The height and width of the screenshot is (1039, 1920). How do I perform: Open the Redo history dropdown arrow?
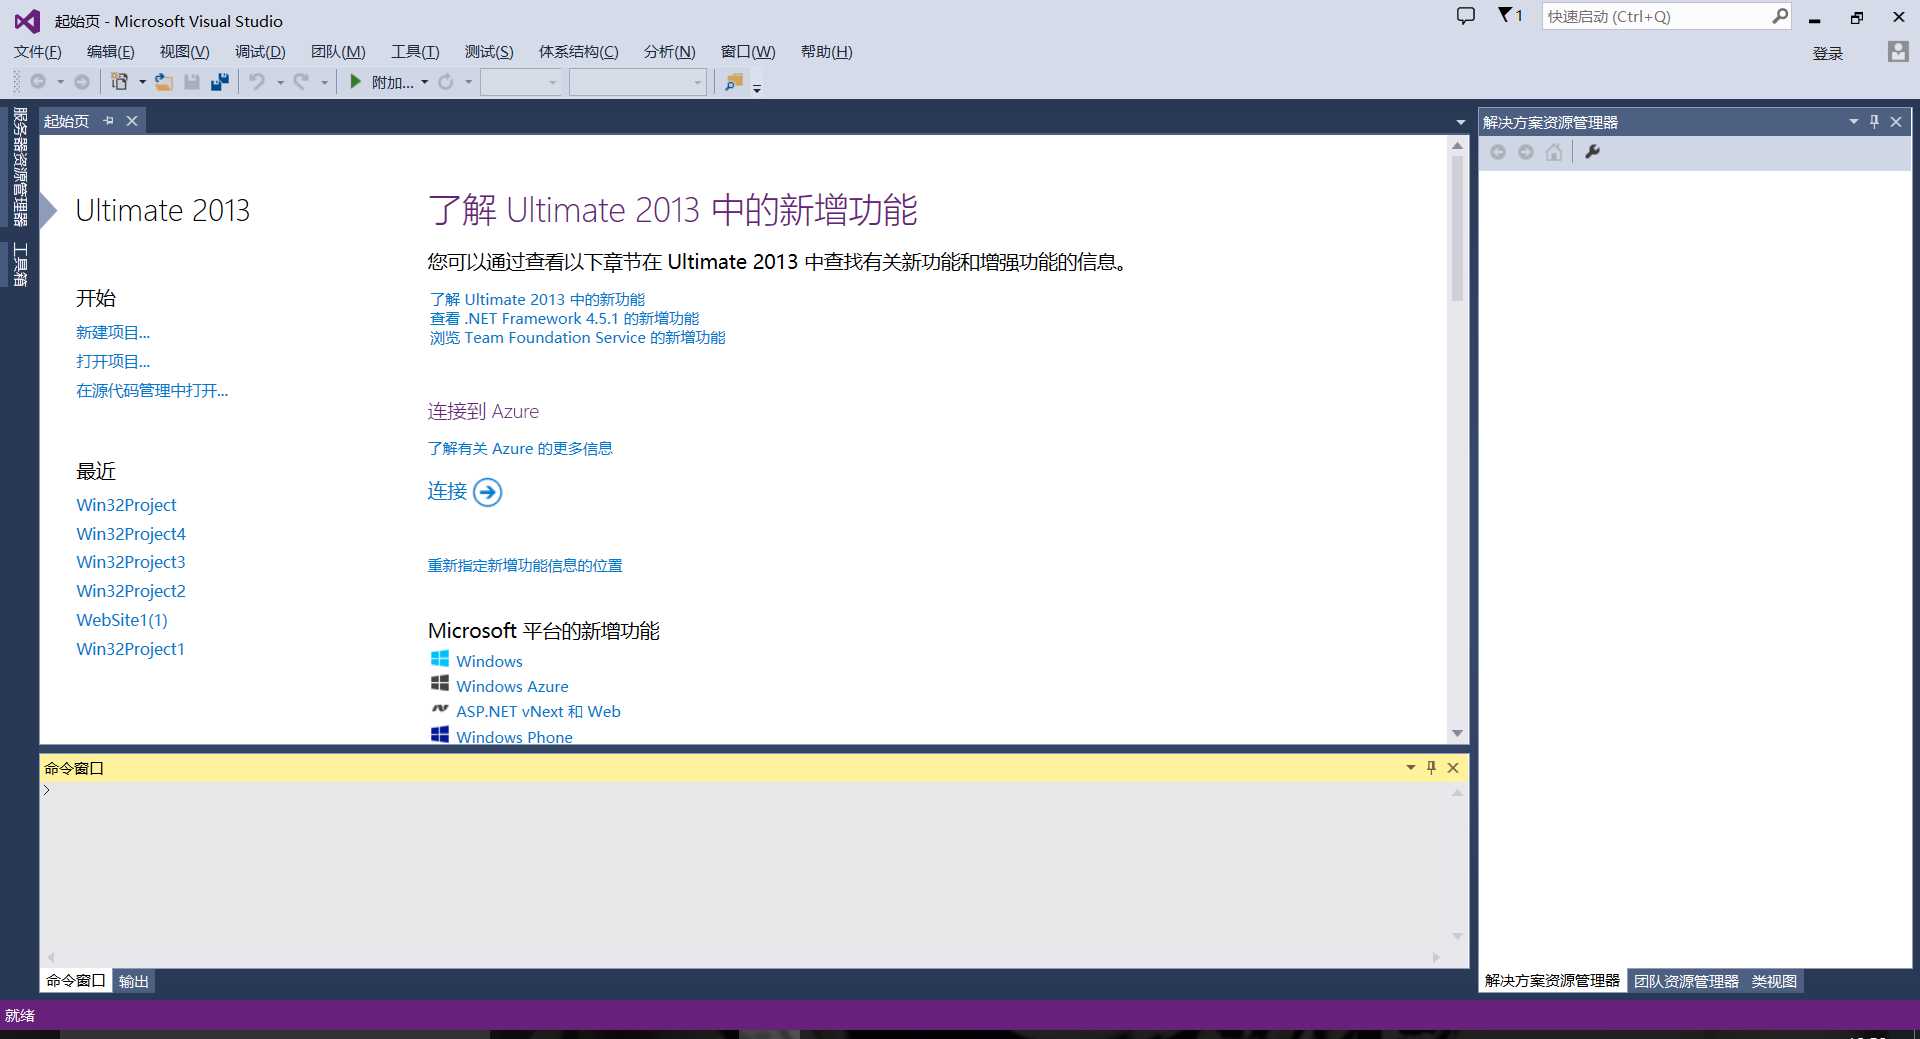pos(324,82)
